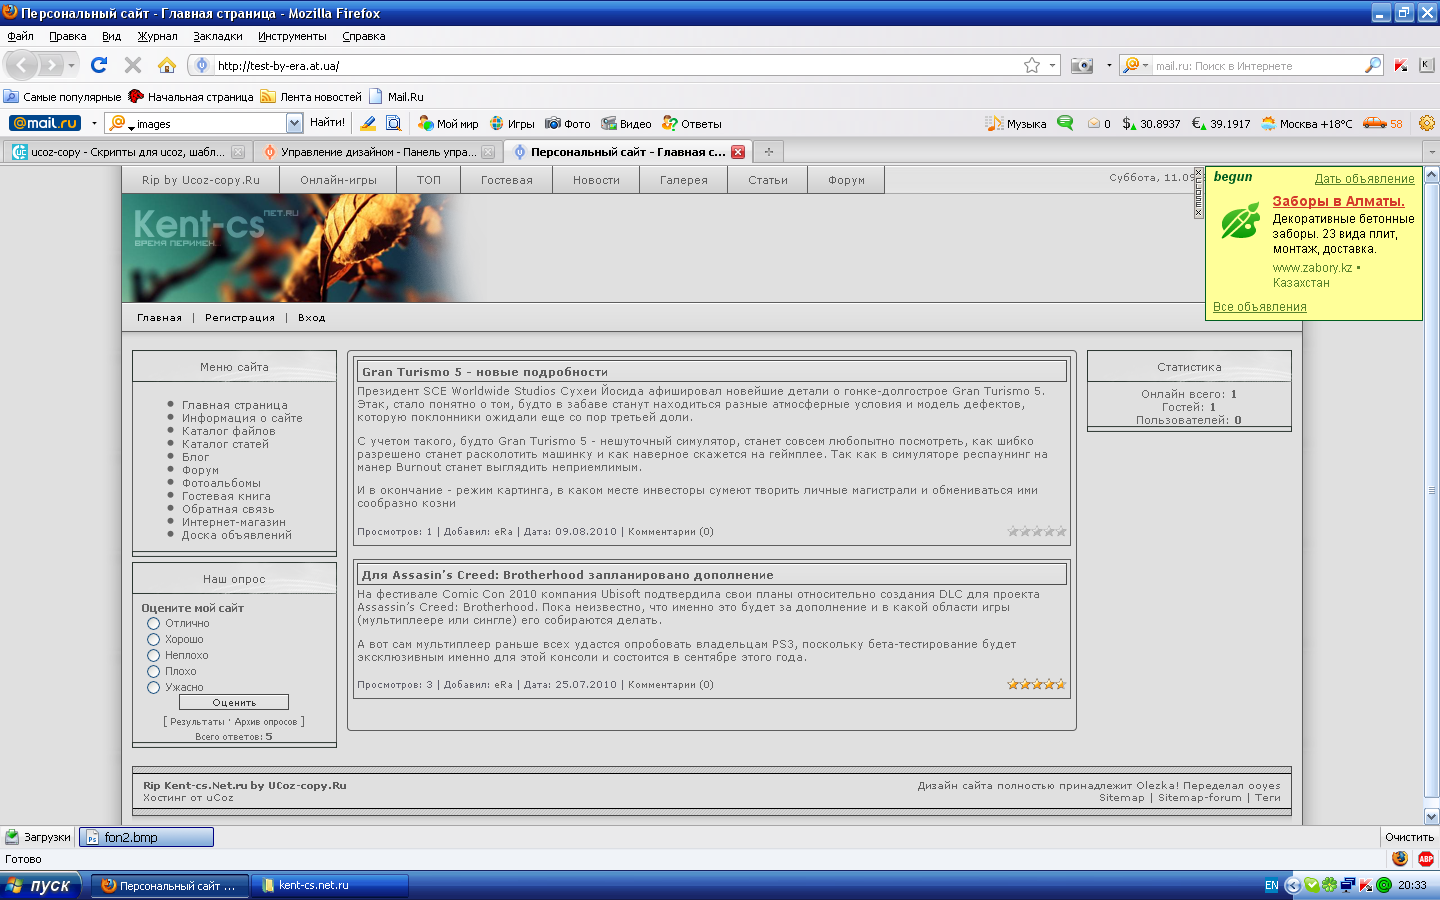The image size is (1440, 900).
Task: Open the Каталог файлов link
Action: pyautogui.click(x=228, y=431)
